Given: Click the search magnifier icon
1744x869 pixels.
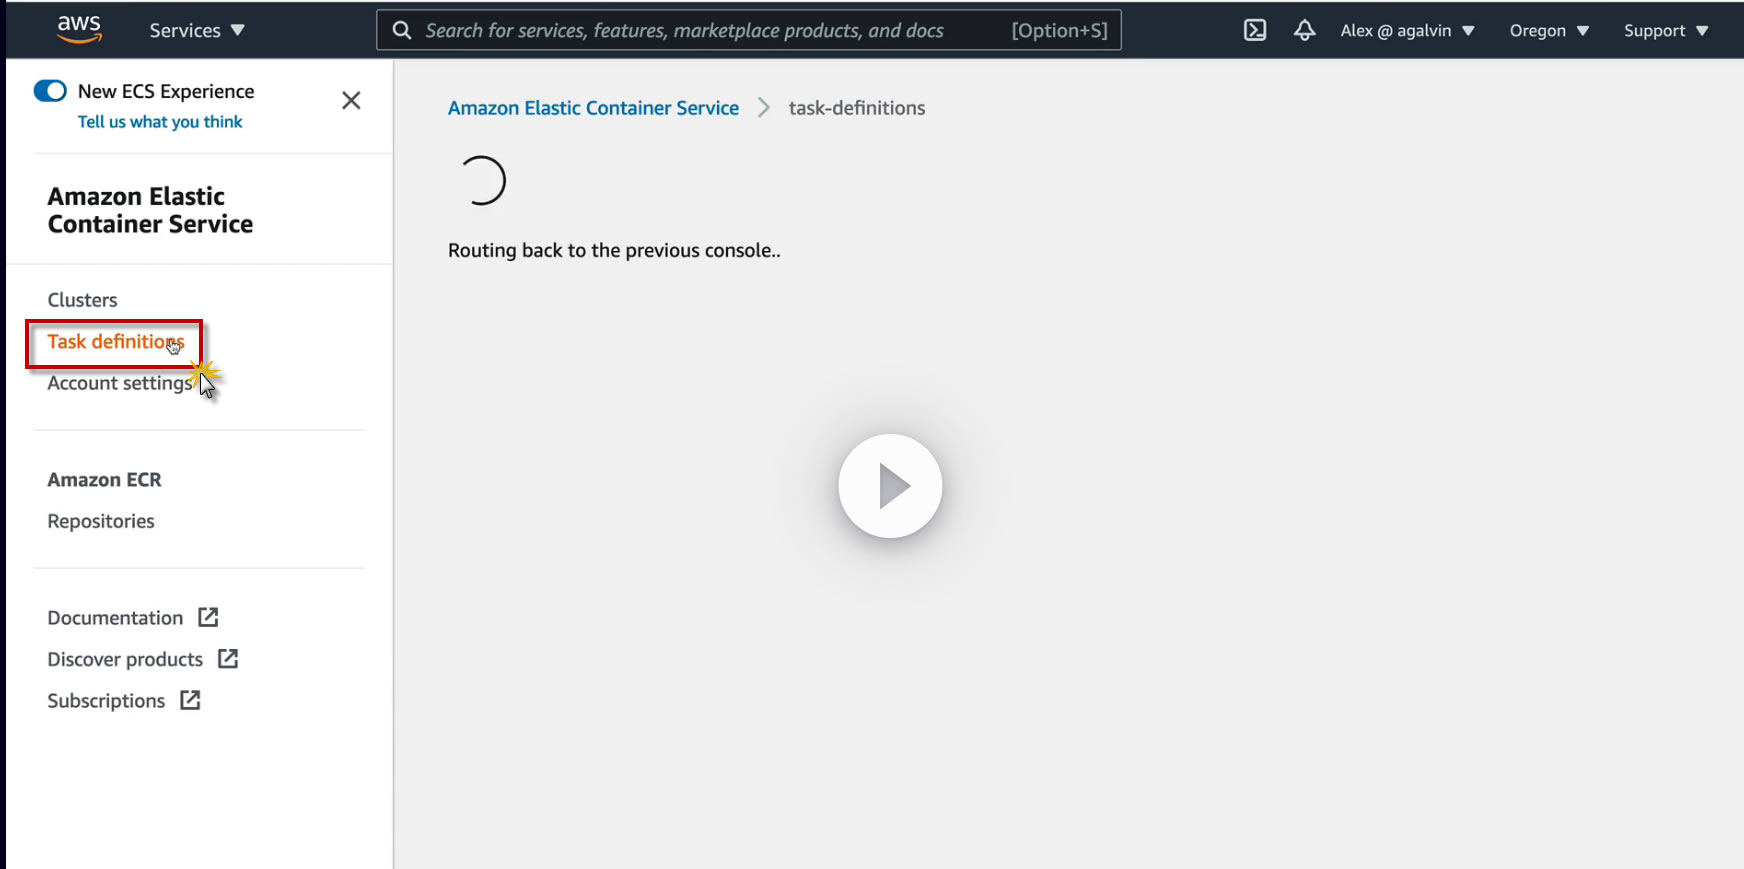Looking at the screenshot, I should click(x=402, y=30).
